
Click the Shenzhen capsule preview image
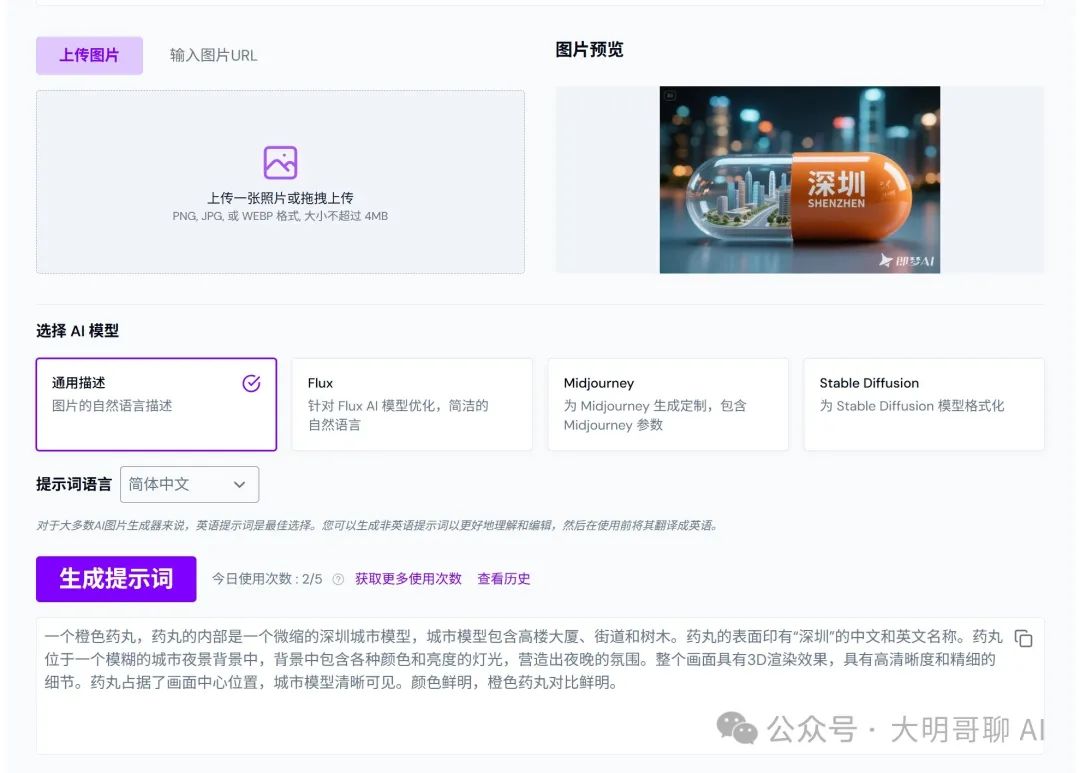coord(800,180)
